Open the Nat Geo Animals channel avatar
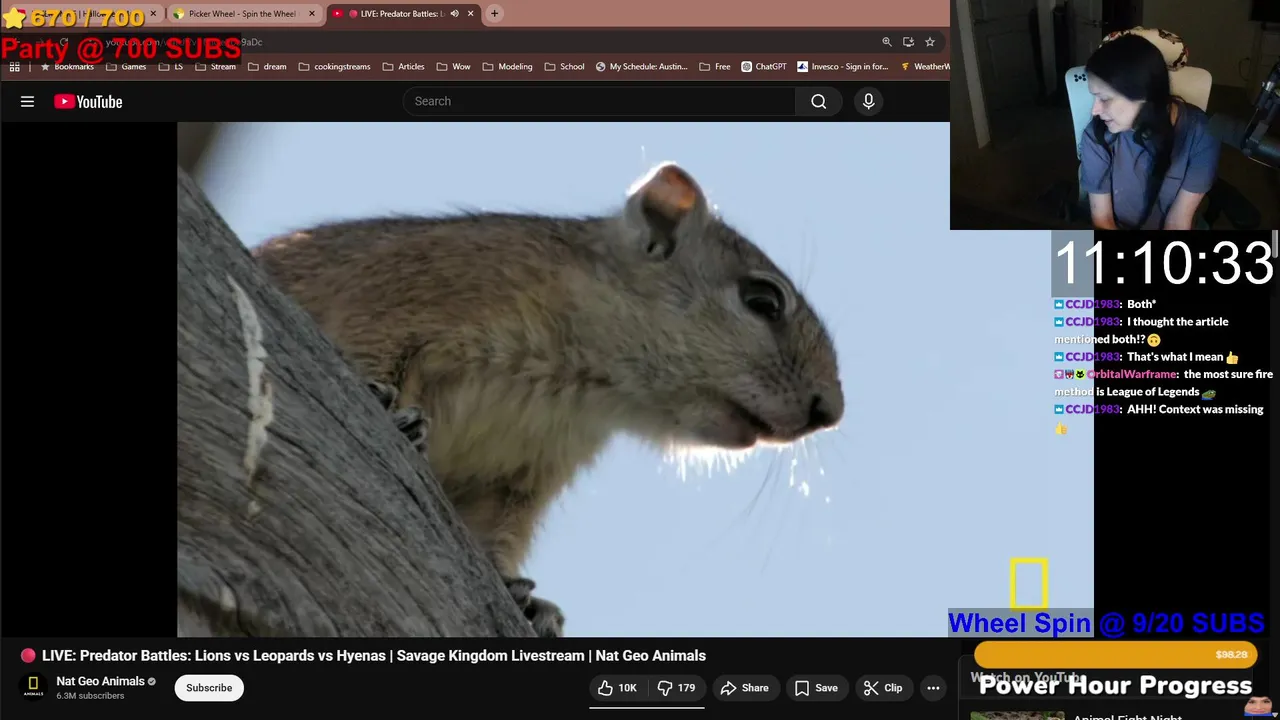The image size is (1280, 720). point(33,687)
